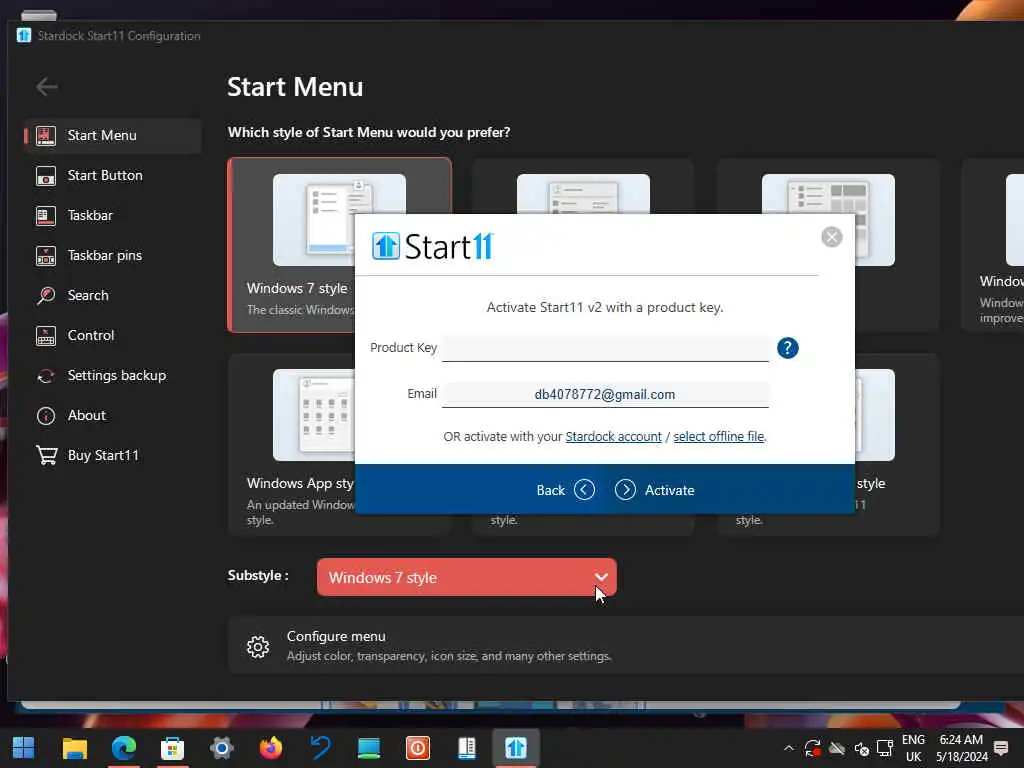The image size is (1024, 768).
Task: Open the orange power icon taskbar app
Action: pos(418,748)
